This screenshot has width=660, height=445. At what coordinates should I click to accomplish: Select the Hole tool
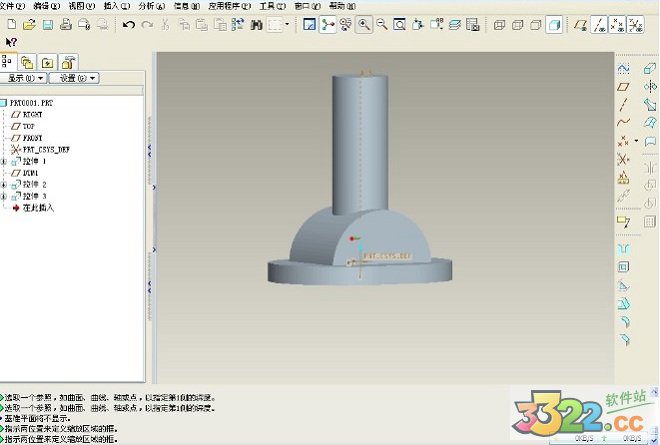point(623,249)
